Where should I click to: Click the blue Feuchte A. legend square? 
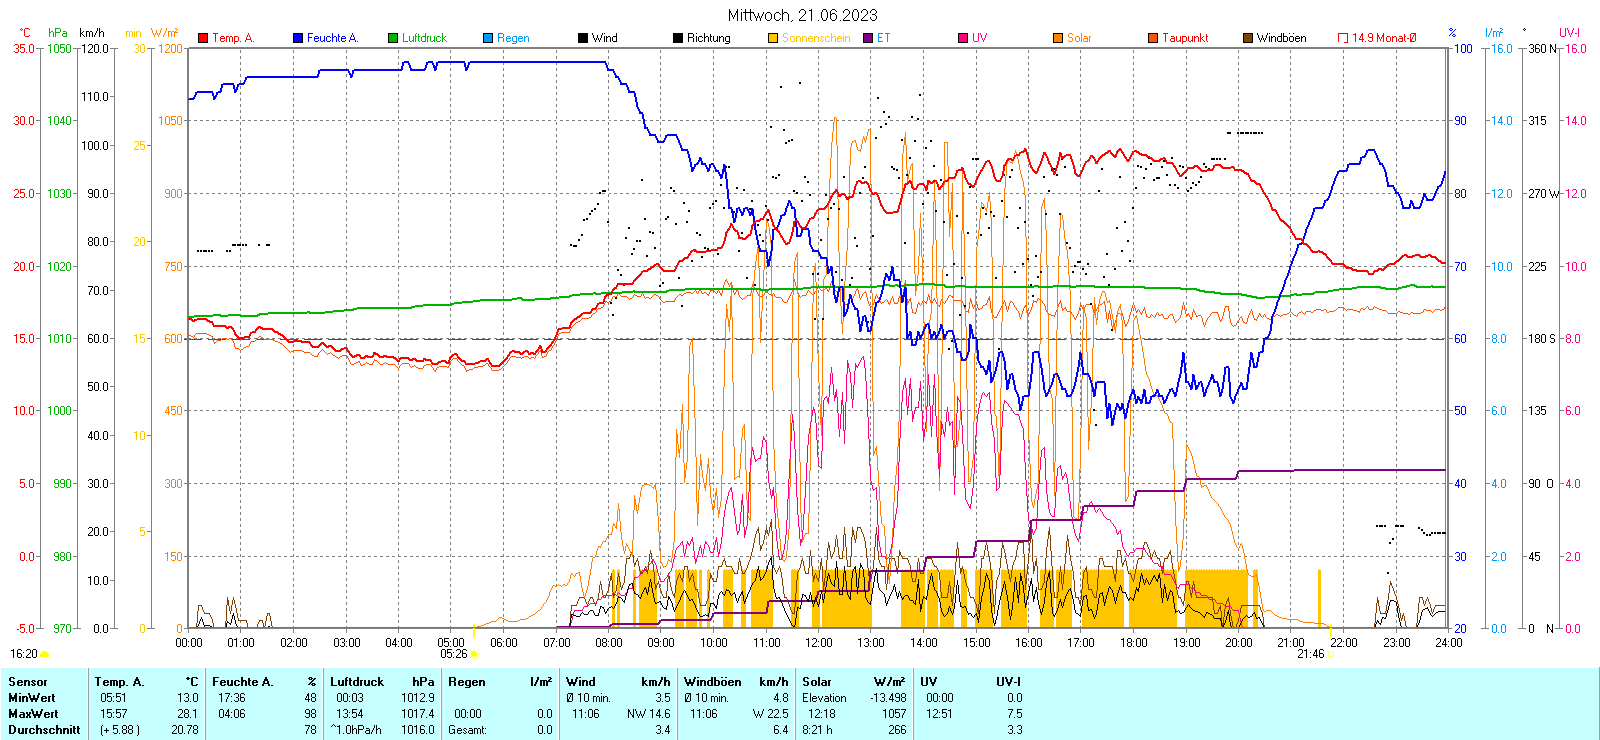[298, 38]
